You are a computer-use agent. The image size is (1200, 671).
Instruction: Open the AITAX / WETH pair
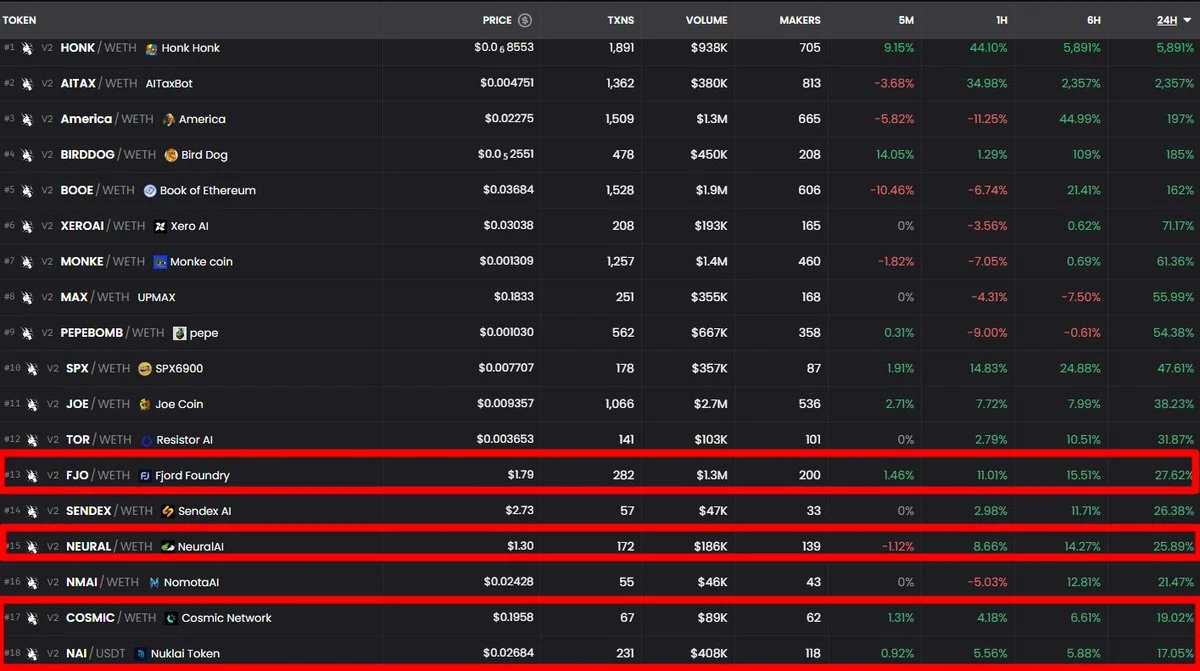click(x=99, y=83)
